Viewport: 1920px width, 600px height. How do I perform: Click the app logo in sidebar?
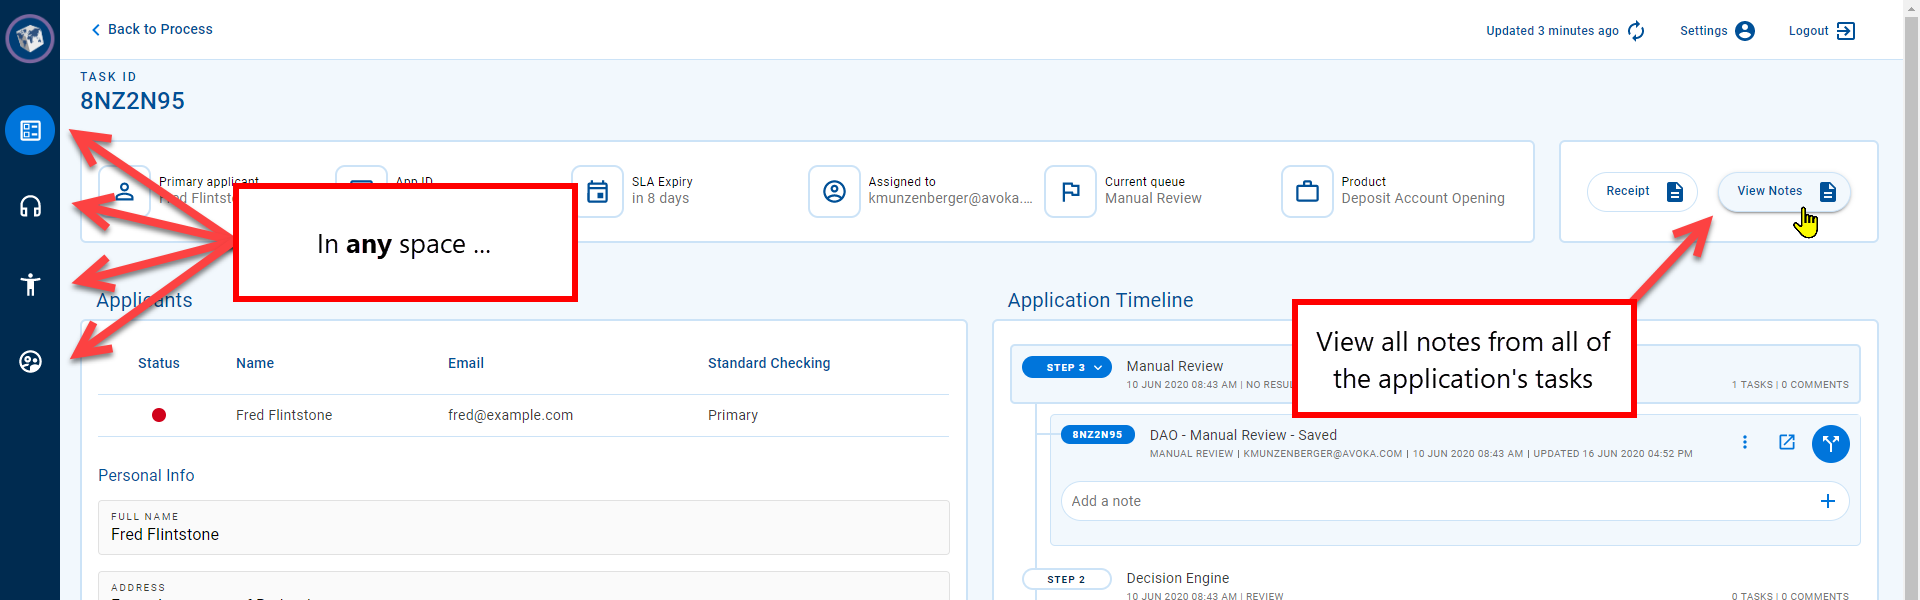coord(30,39)
